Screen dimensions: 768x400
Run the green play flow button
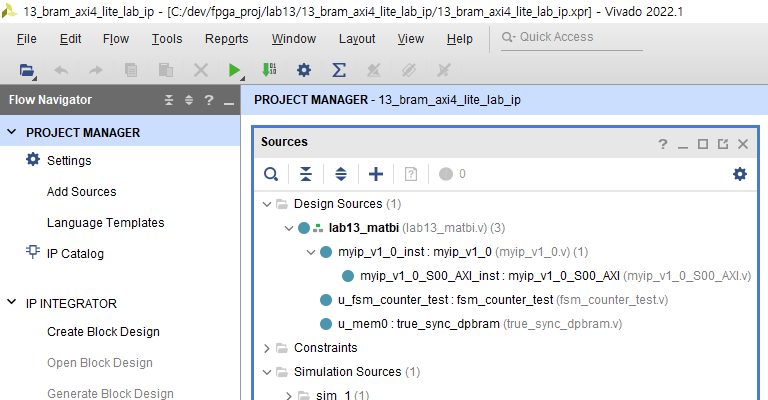pos(234,71)
